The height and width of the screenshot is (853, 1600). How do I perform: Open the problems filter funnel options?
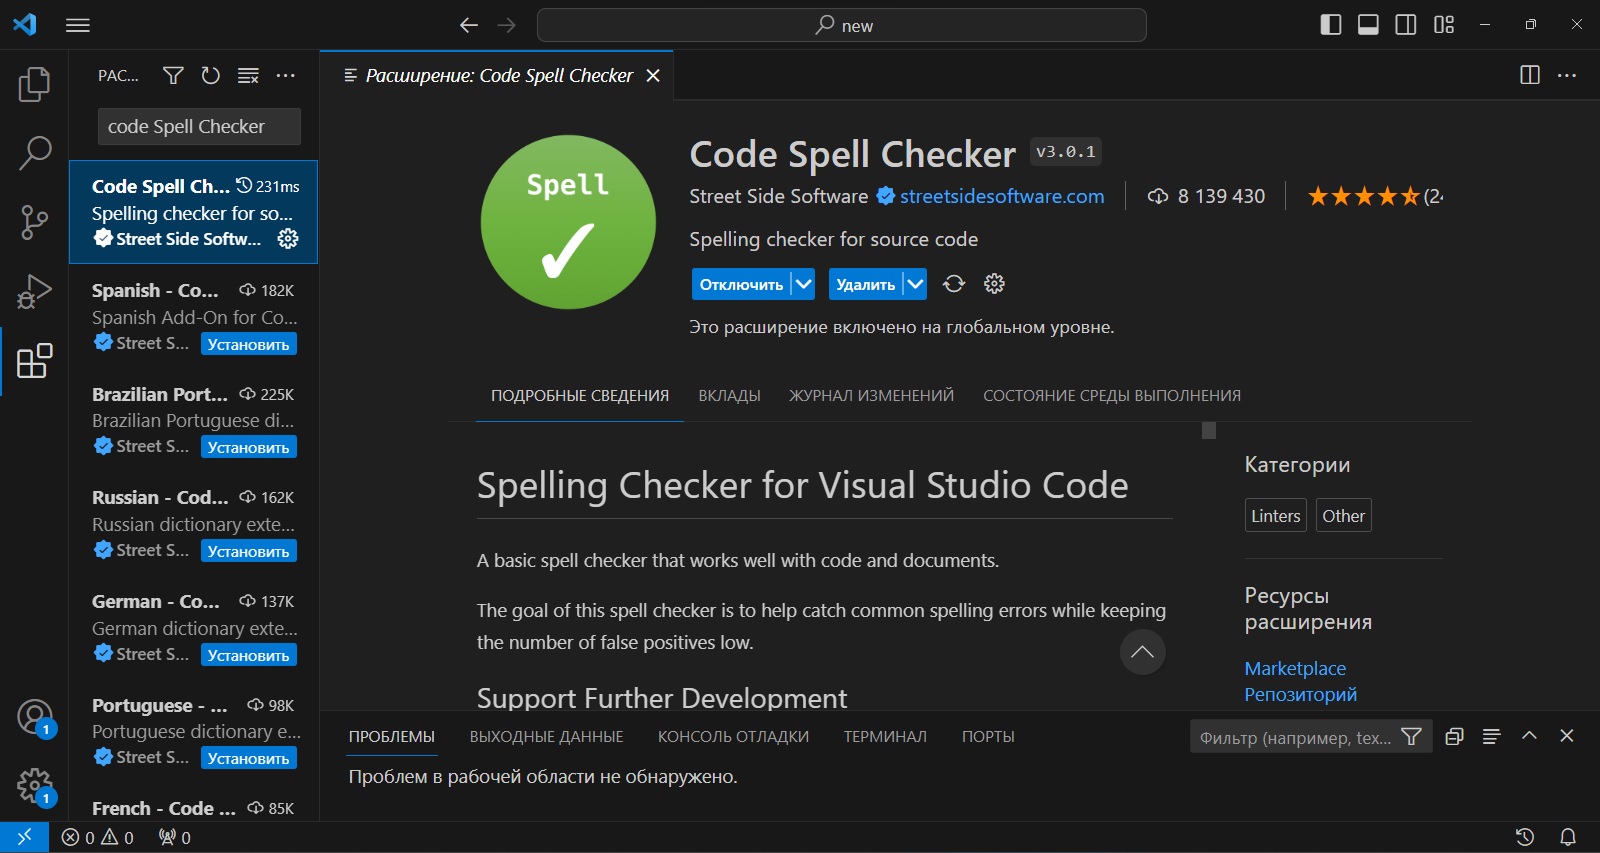pos(1411,737)
